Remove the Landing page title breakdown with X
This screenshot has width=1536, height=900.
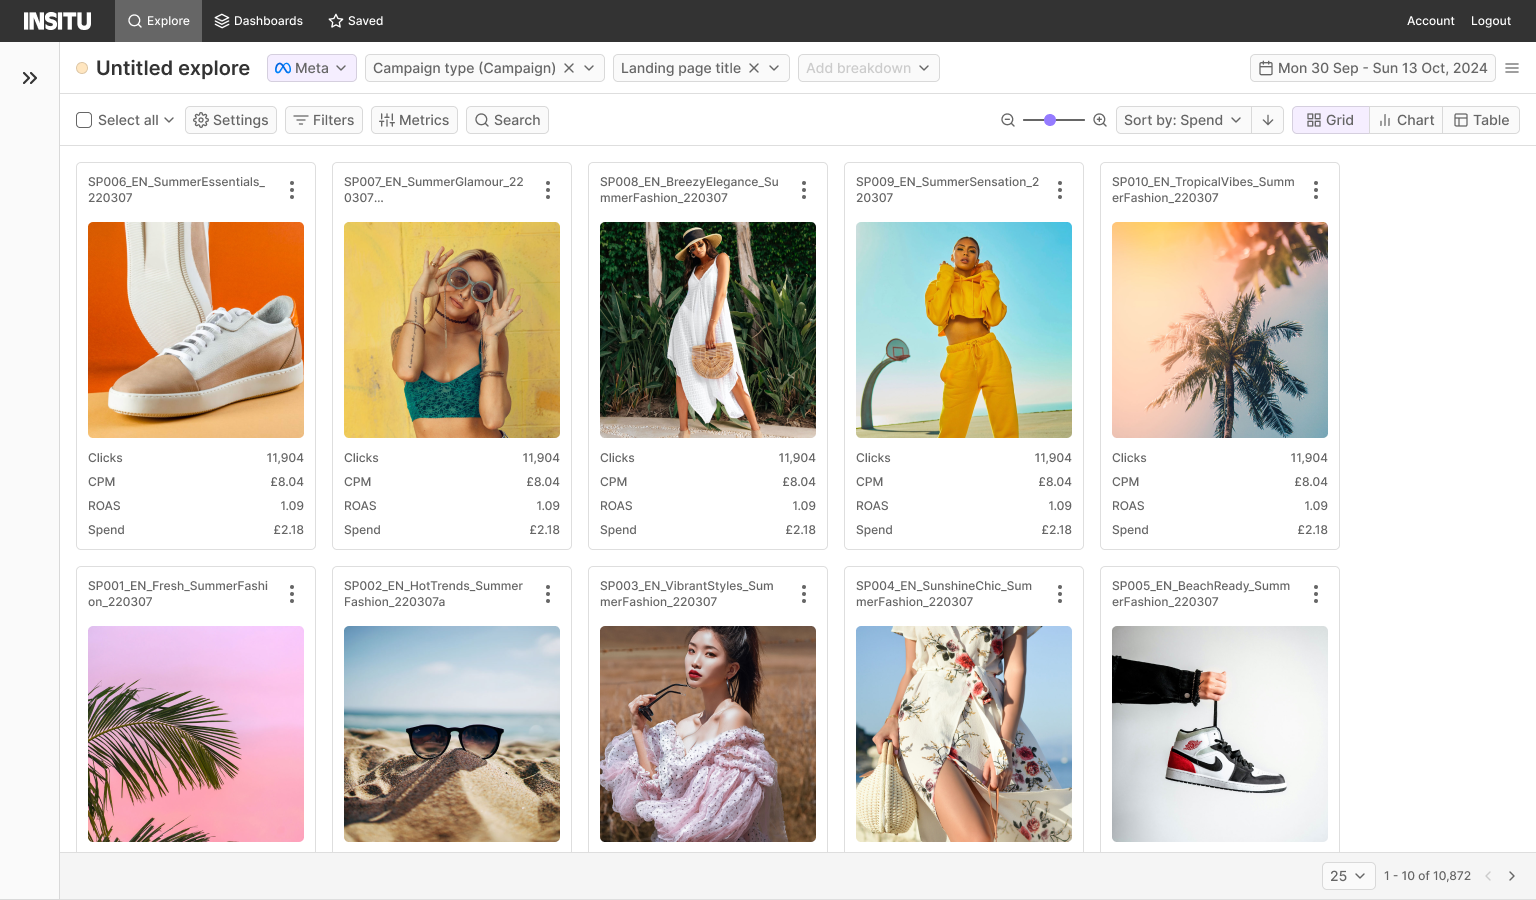point(754,68)
